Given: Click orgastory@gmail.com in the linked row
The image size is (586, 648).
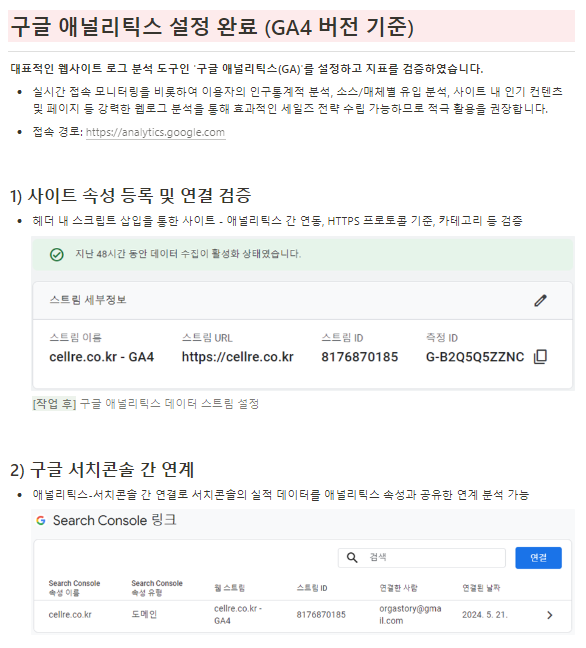Looking at the screenshot, I should [x=410, y=615].
